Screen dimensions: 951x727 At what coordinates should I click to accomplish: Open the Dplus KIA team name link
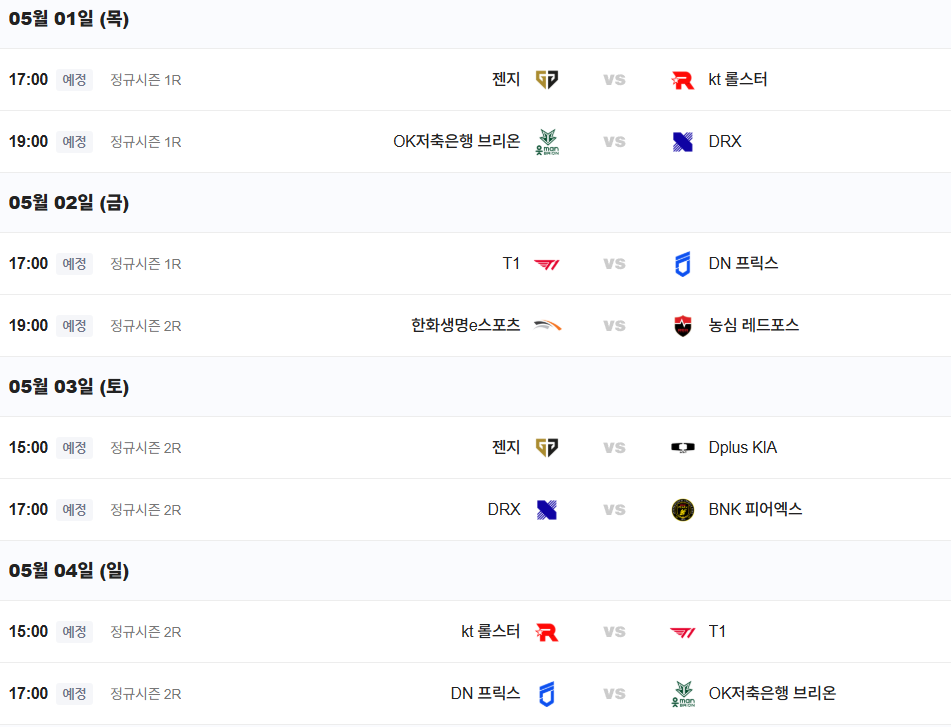click(742, 447)
